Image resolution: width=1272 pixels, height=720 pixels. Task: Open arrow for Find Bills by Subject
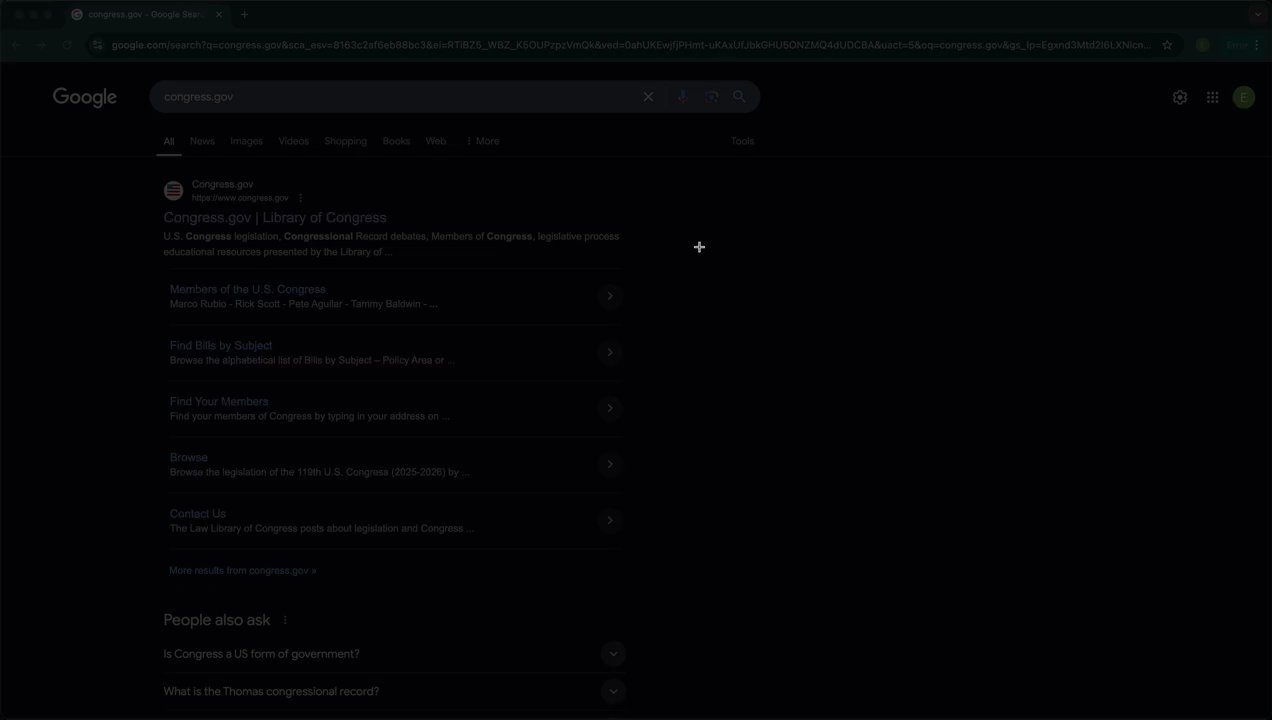[x=610, y=352]
